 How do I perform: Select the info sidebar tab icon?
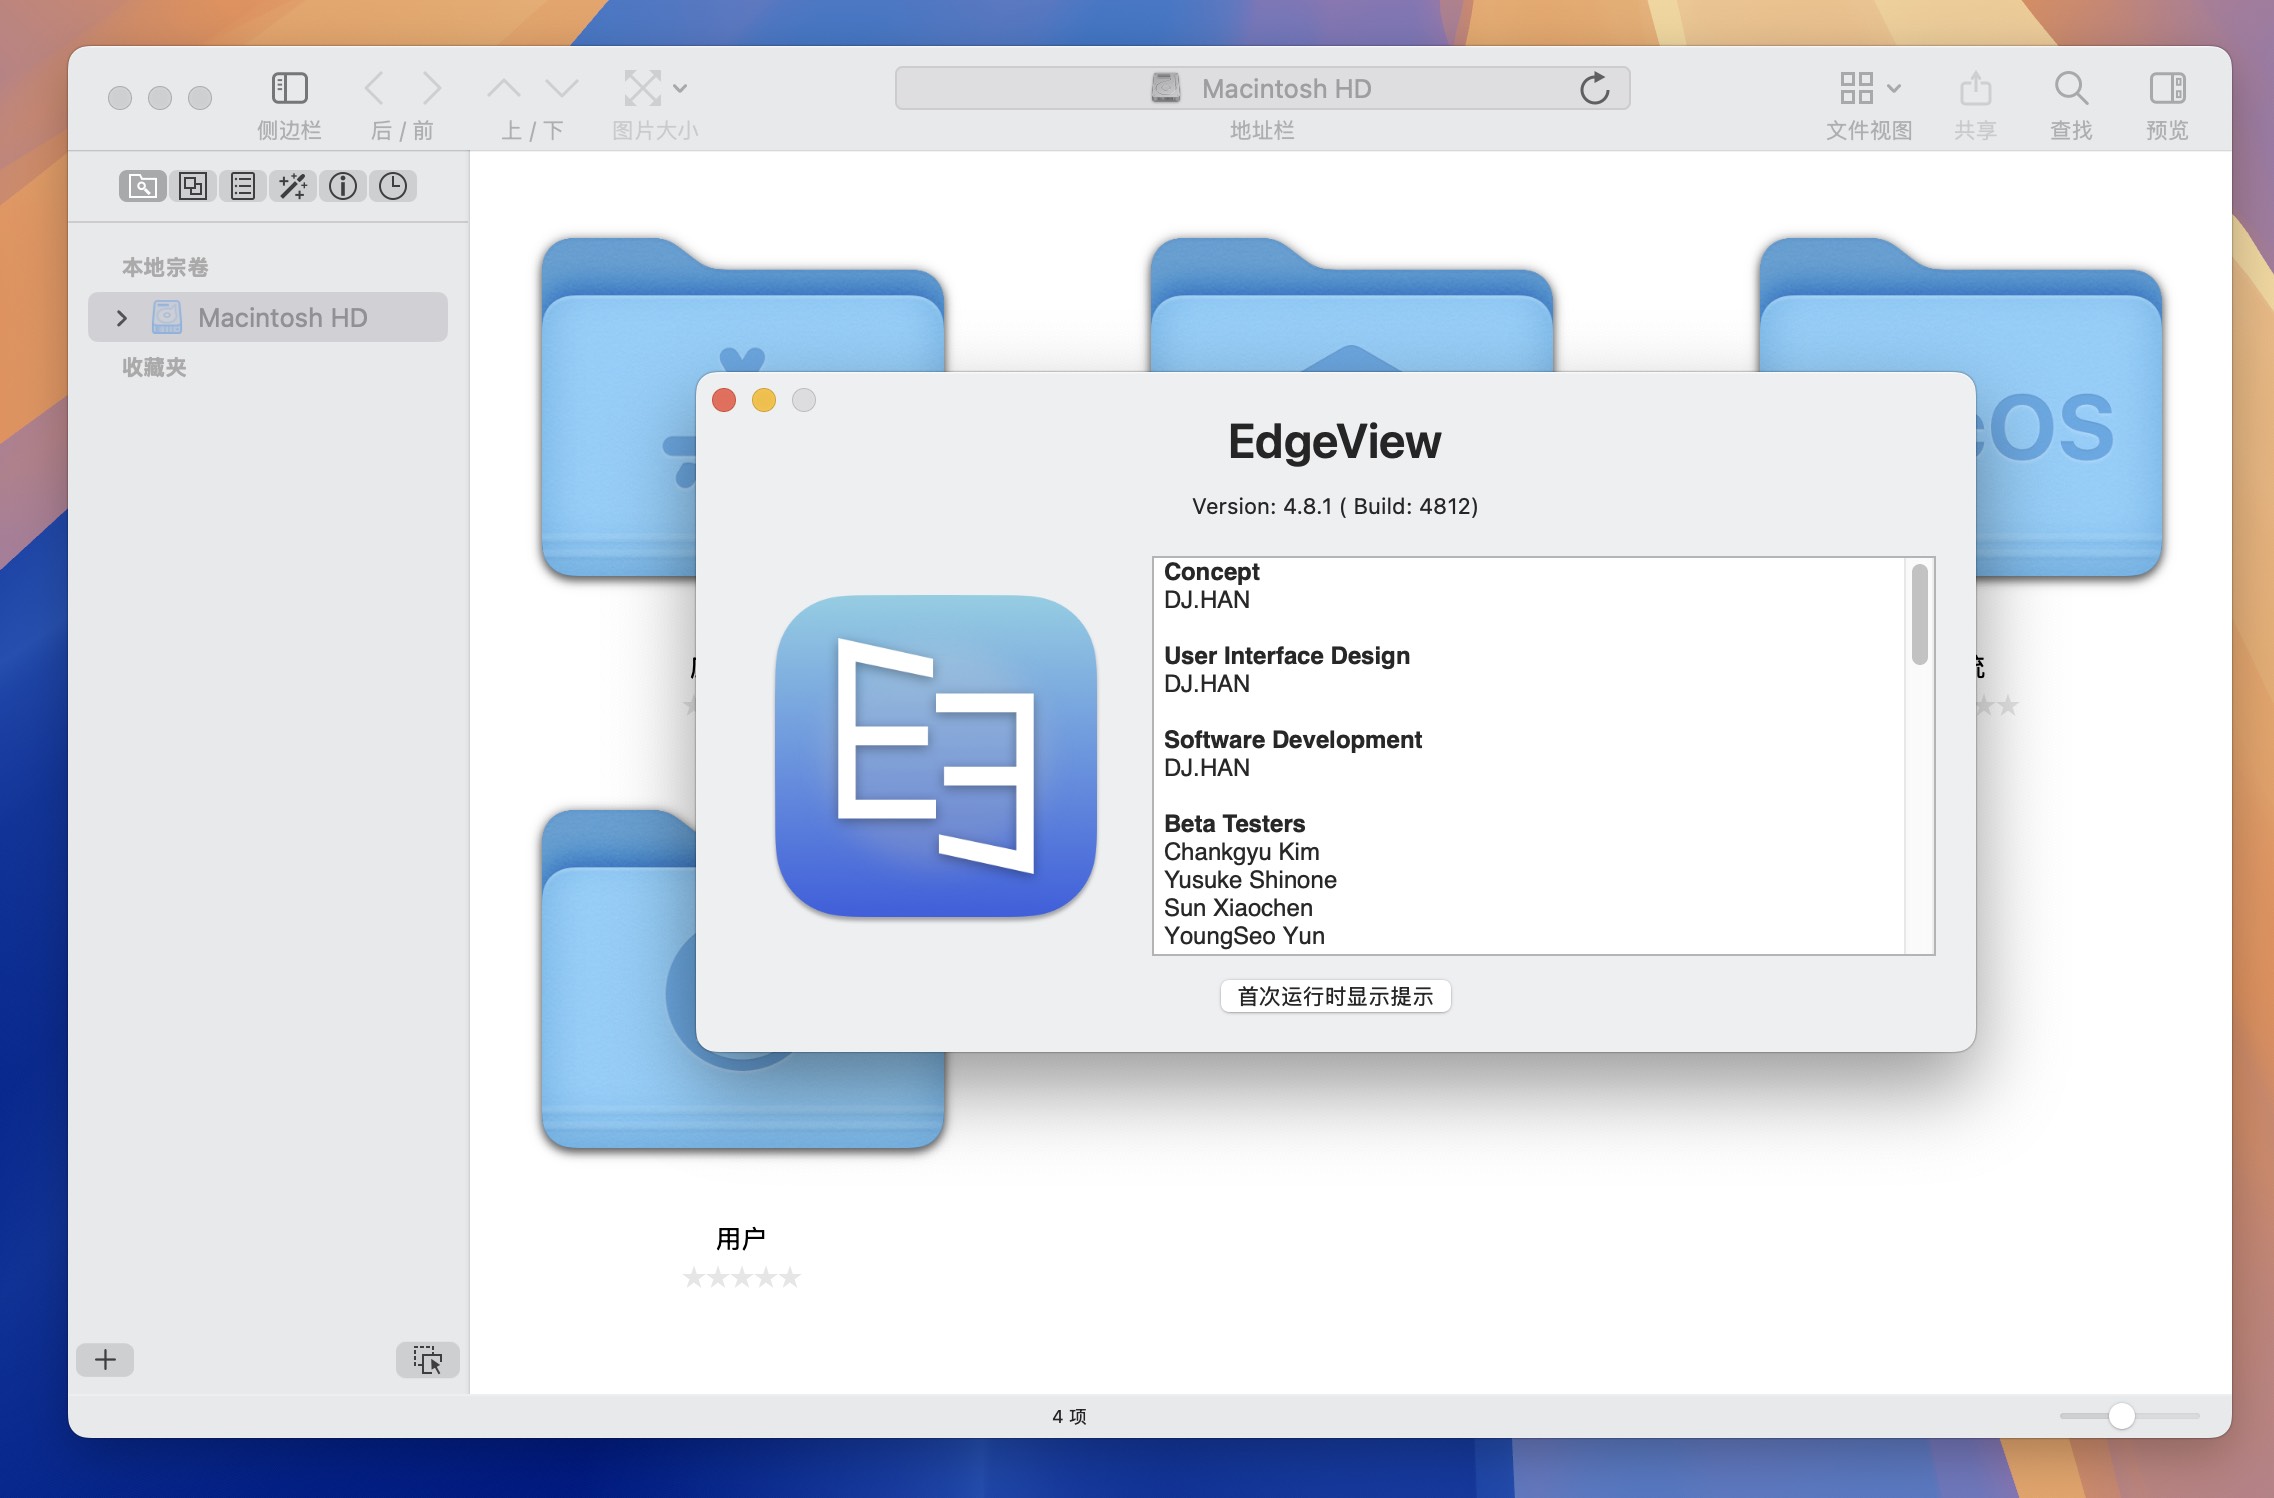tap(343, 186)
